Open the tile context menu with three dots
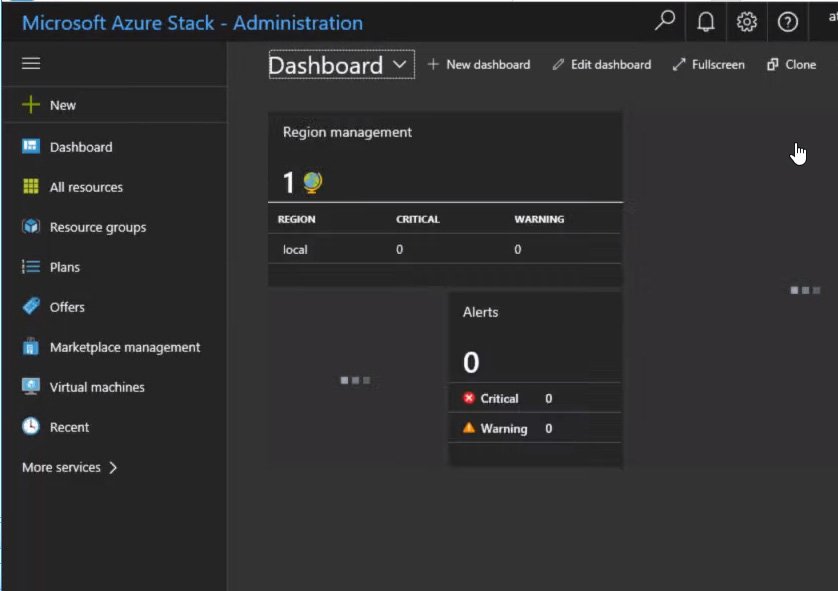Screen dimensions: 838x591 805,288
